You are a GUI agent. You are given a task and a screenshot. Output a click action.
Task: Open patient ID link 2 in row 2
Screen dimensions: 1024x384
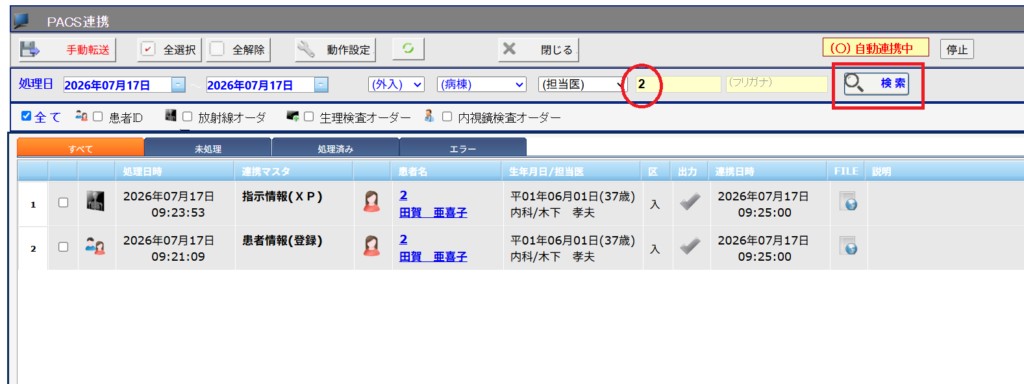[x=403, y=239]
